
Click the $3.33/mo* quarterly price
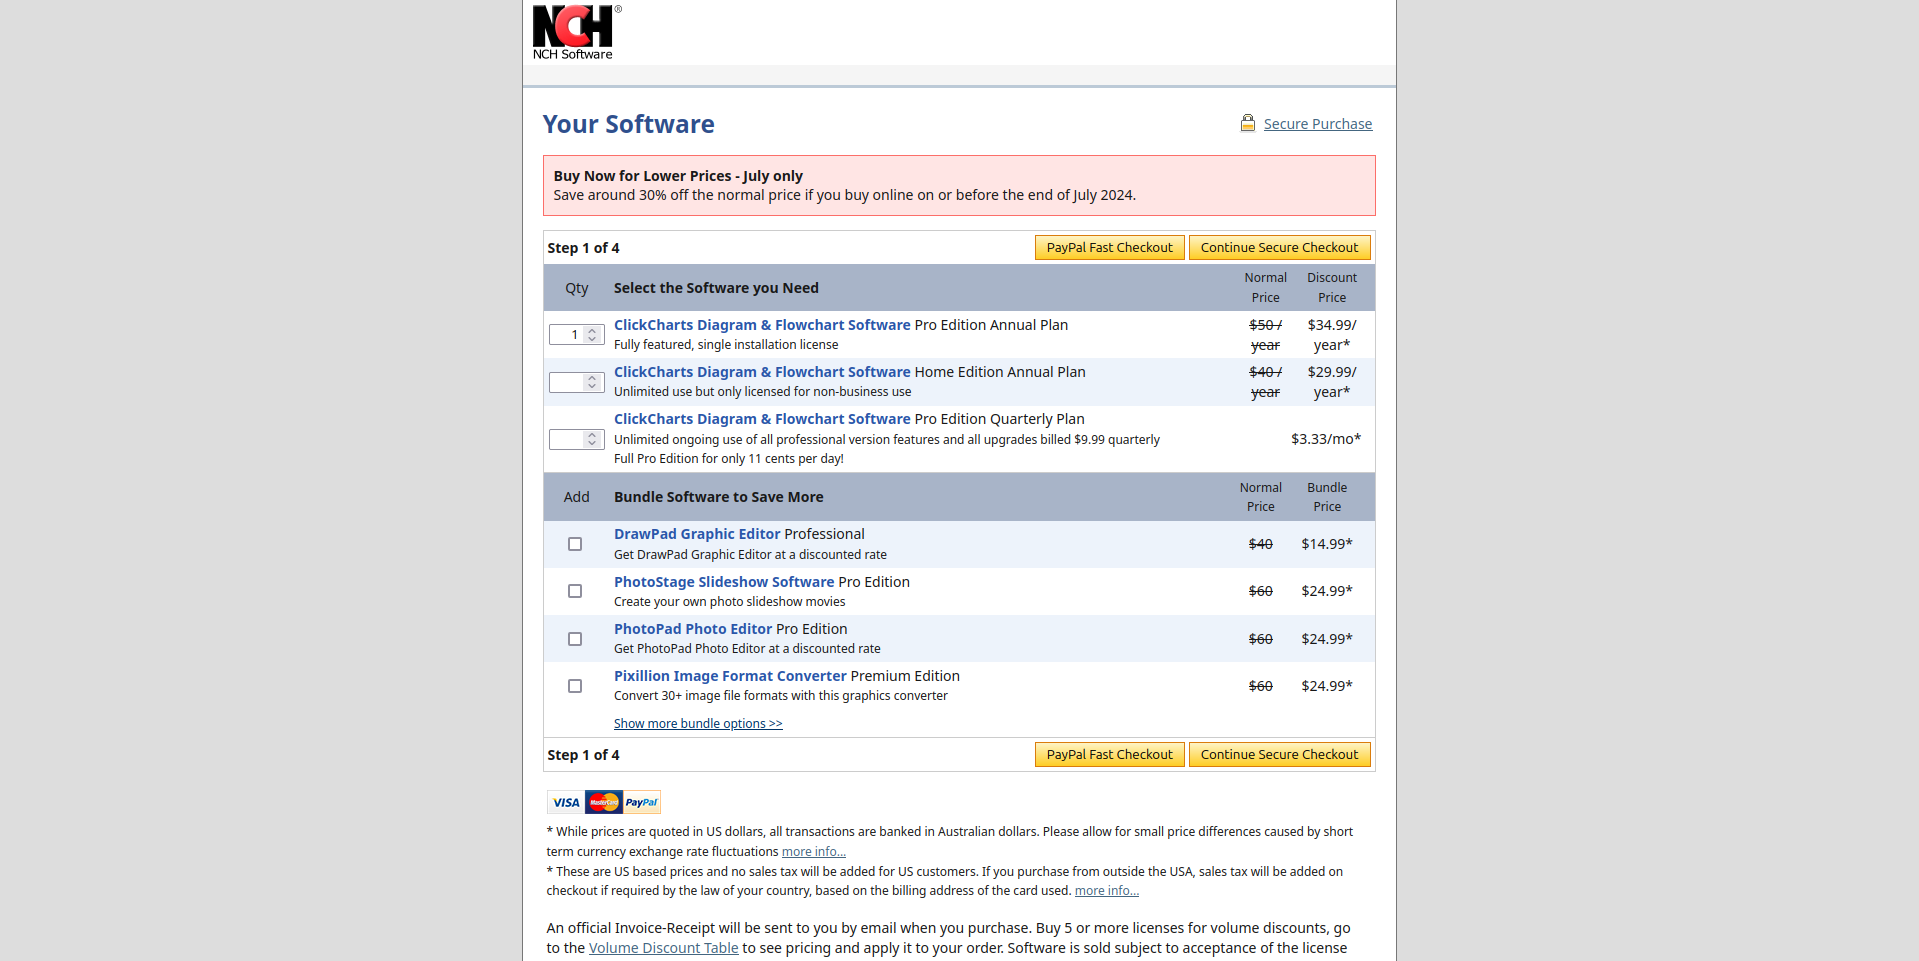point(1326,439)
